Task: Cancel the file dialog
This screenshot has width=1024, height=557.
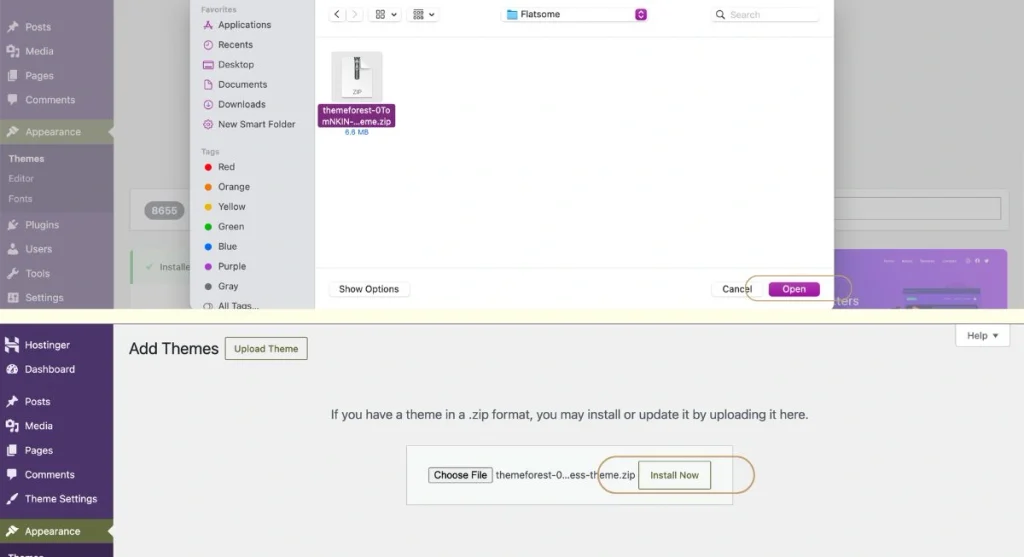Action: pyautogui.click(x=737, y=289)
